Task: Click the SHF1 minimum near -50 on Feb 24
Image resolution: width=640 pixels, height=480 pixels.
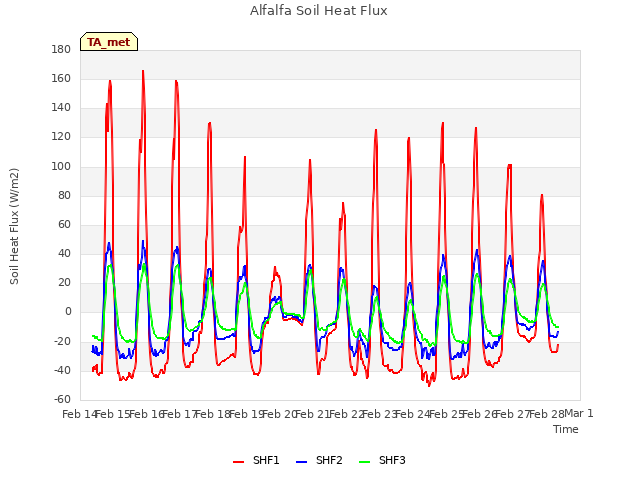Action: [x=429, y=385]
